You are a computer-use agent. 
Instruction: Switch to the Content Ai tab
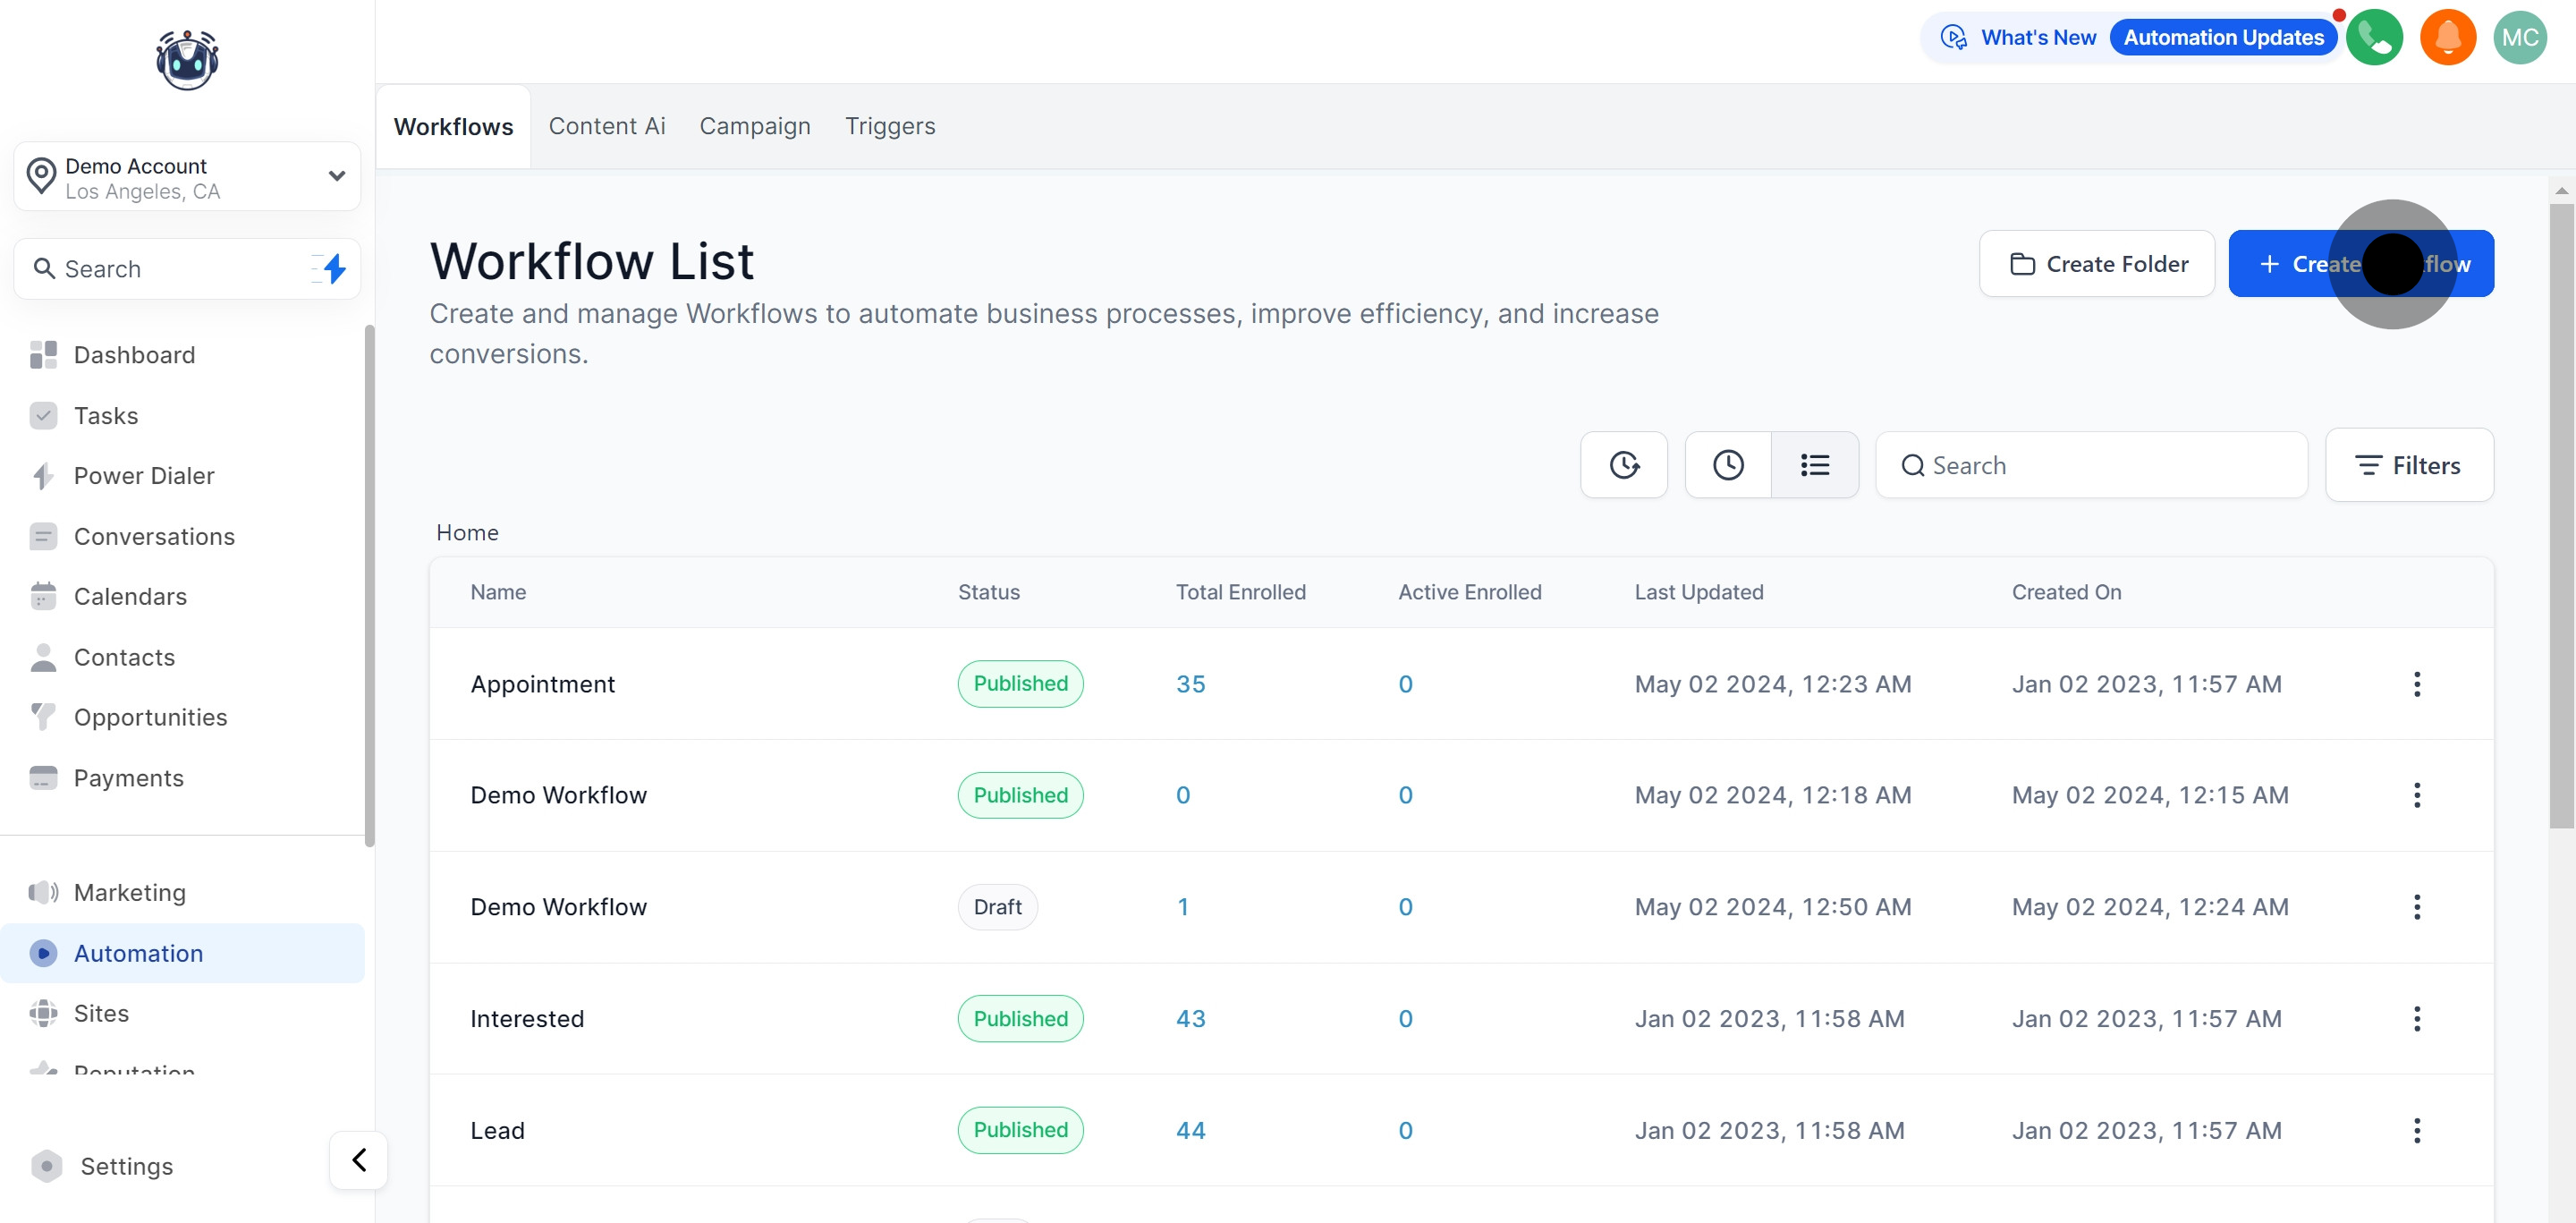(x=606, y=126)
